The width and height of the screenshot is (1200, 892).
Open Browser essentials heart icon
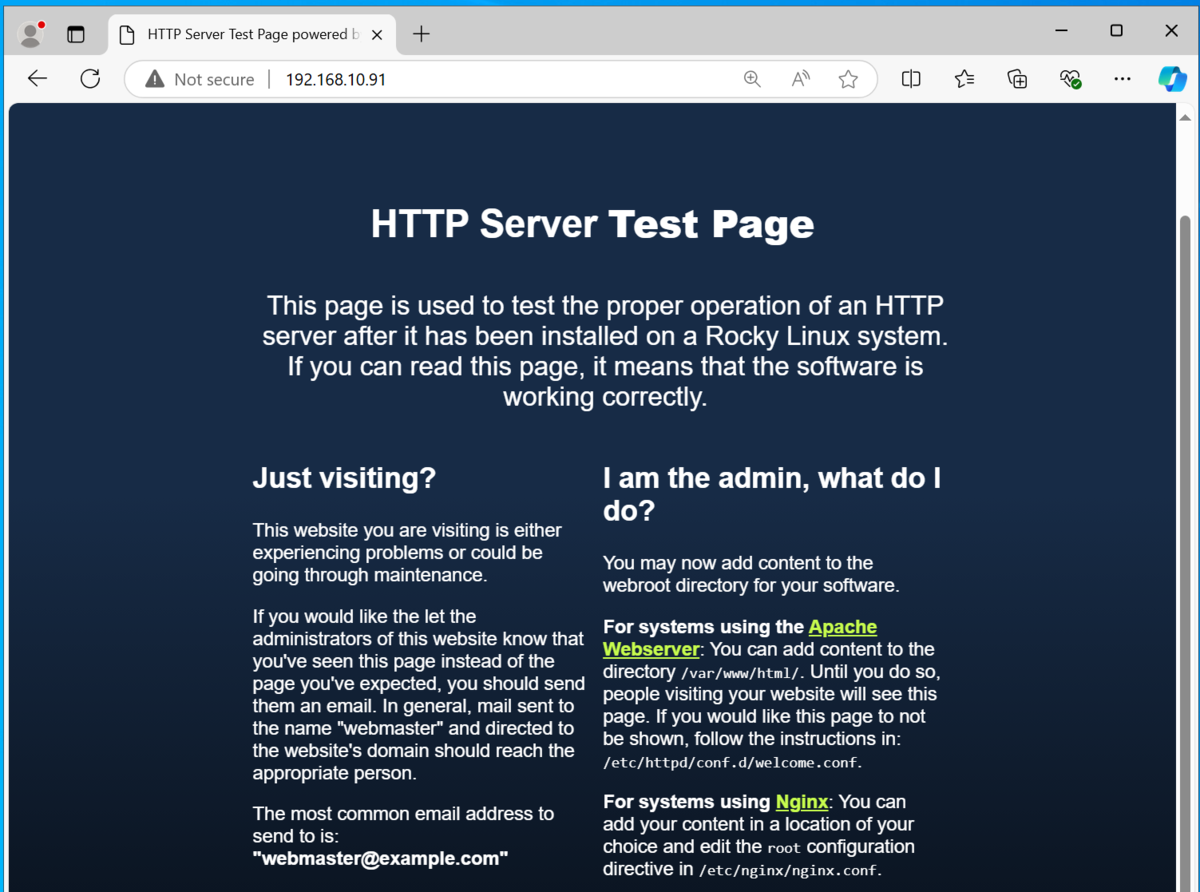[1070, 79]
